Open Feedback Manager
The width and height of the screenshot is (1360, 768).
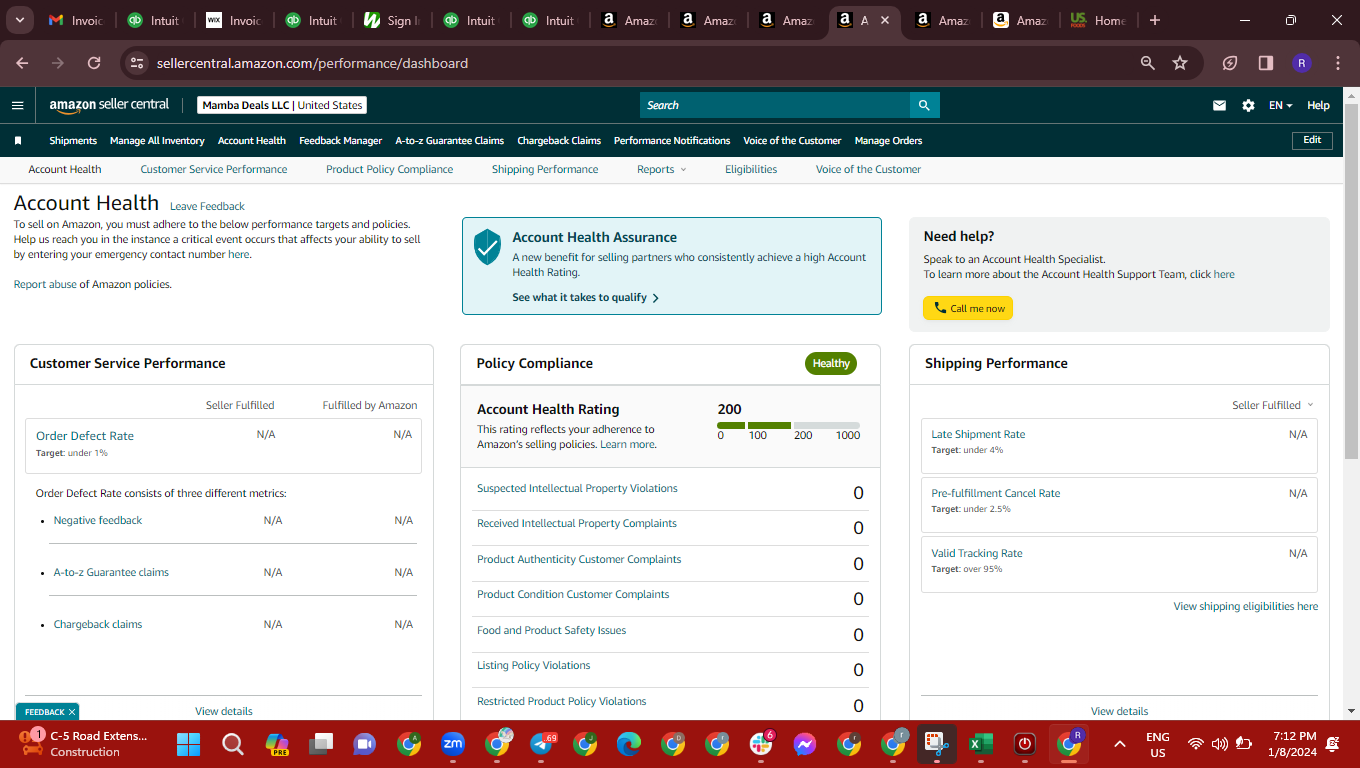340,141
